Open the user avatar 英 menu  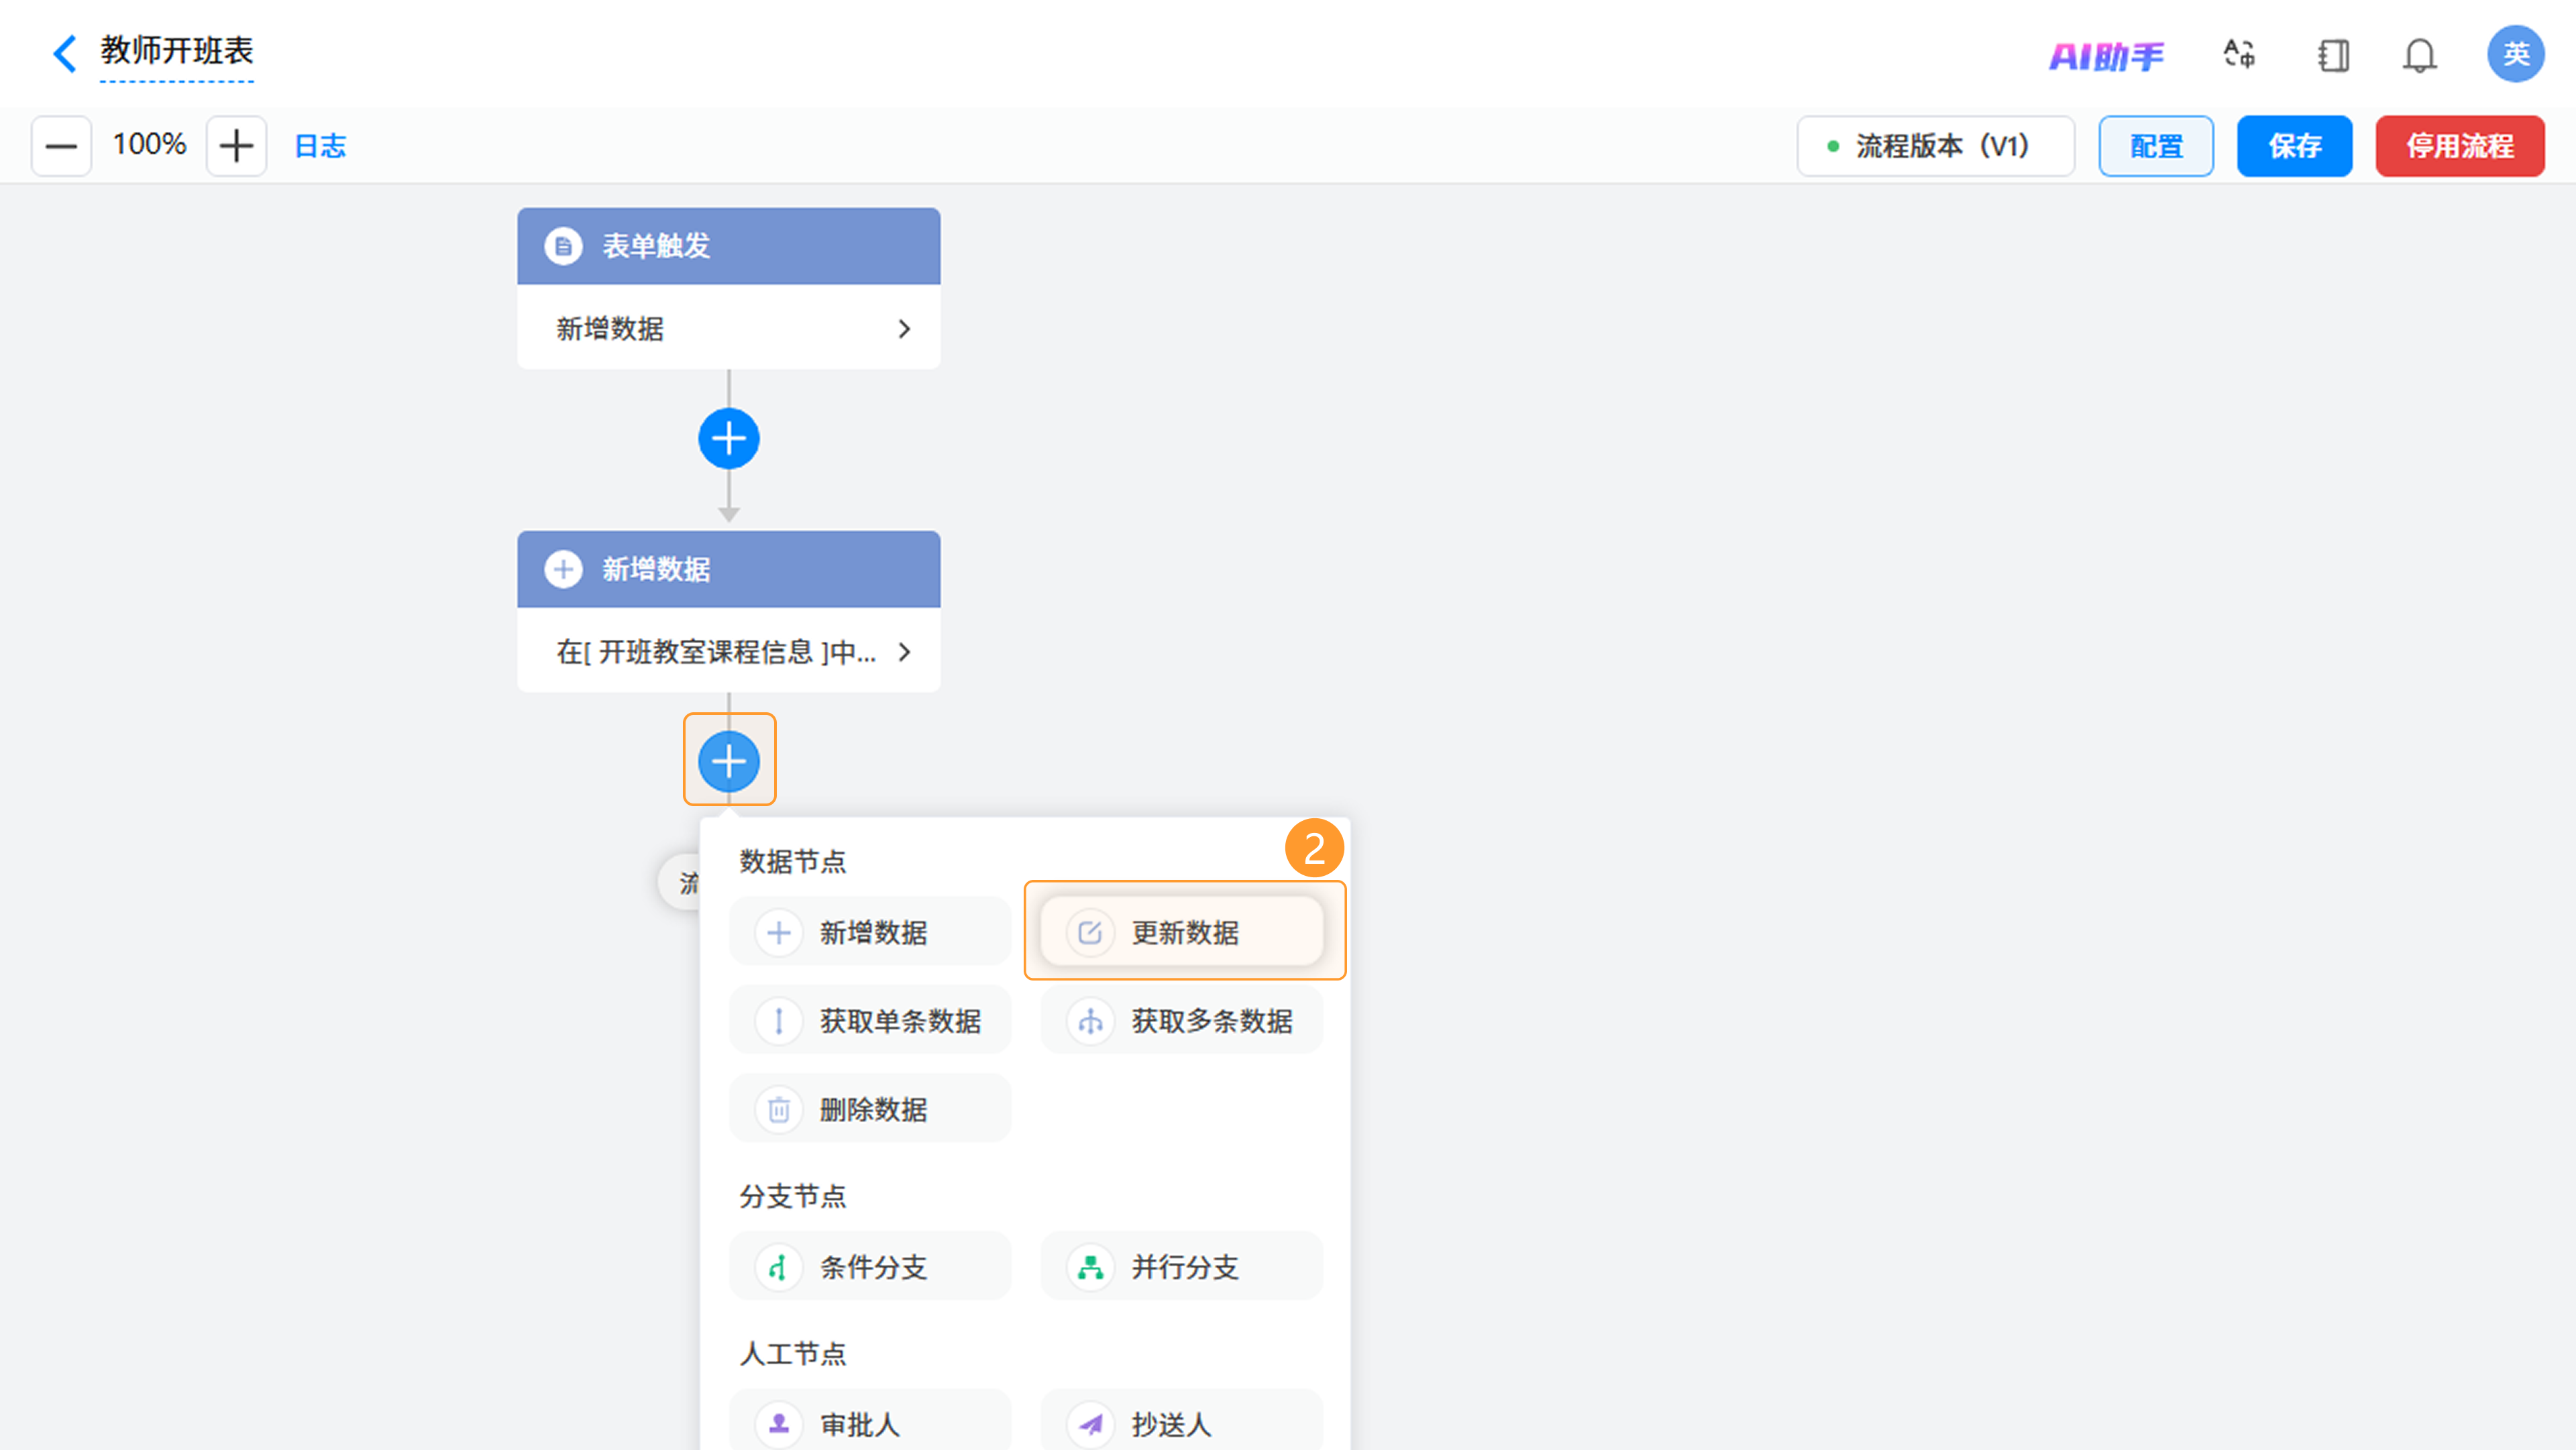coord(2515,54)
